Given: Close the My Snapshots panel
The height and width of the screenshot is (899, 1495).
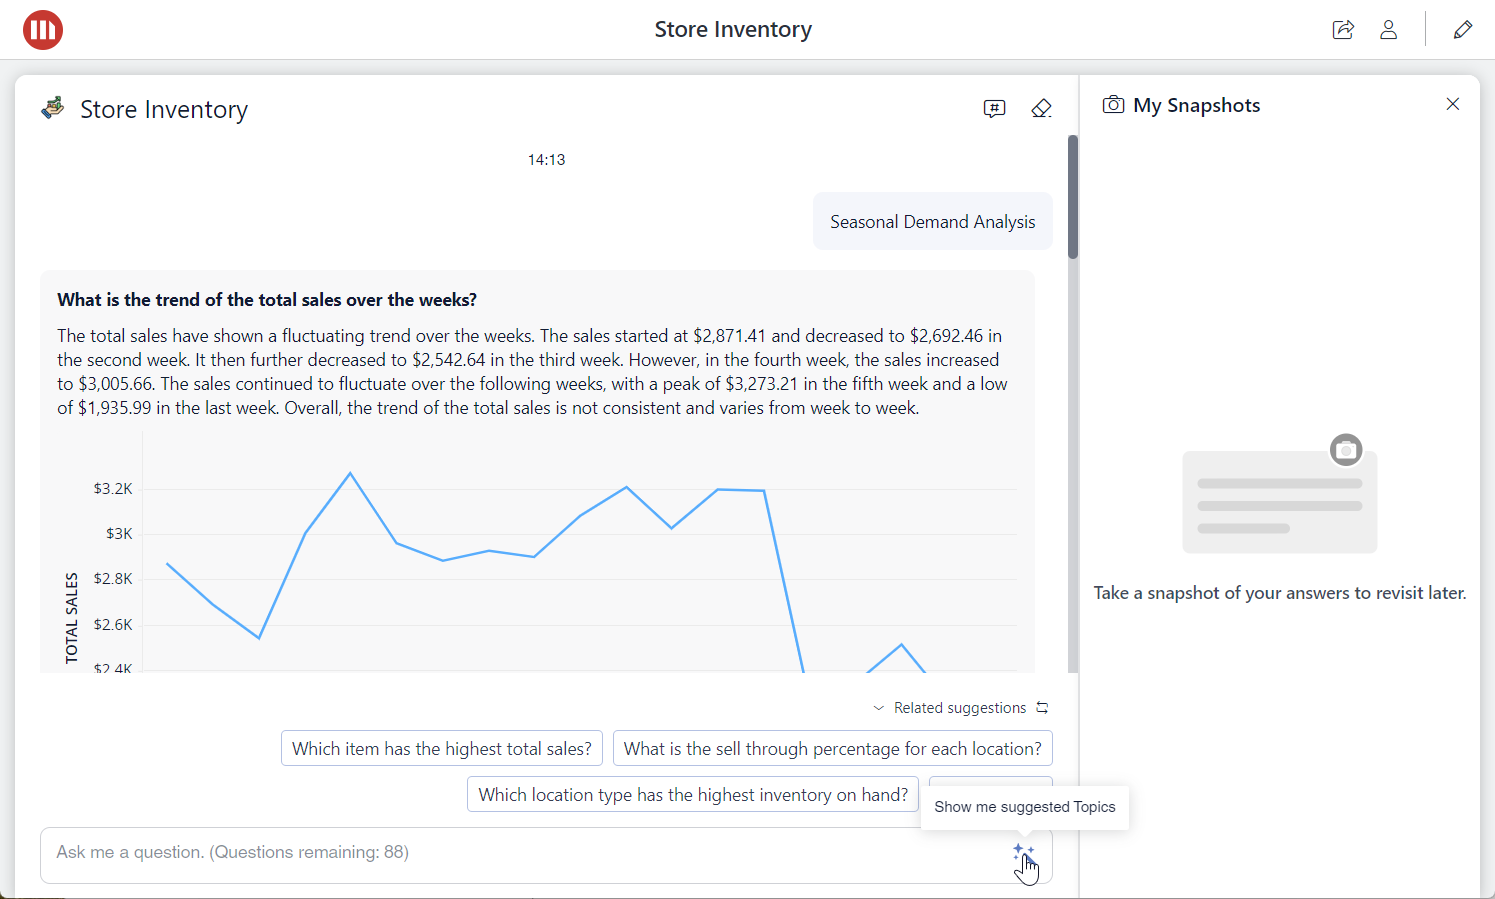Looking at the screenshot, I should pyautogui.click(x=1453, y=104).
